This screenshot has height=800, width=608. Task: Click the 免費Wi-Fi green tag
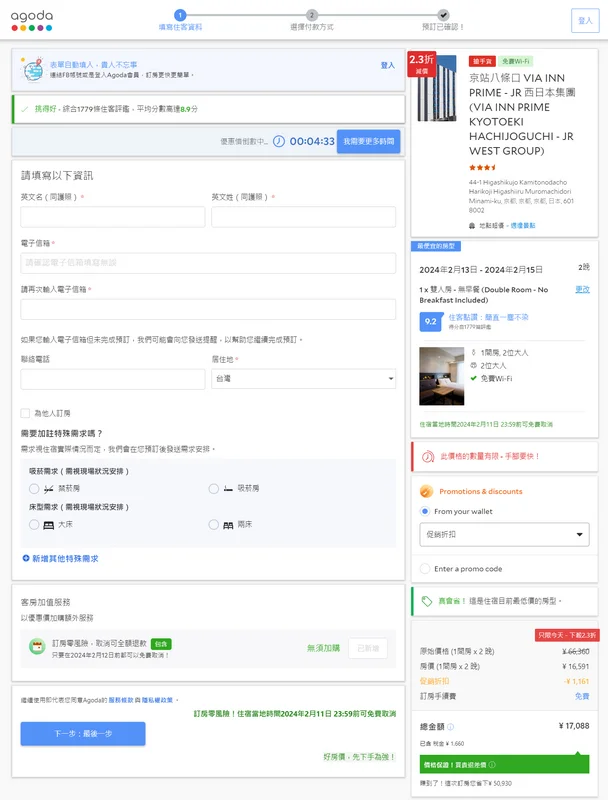[x=515, y=61]
